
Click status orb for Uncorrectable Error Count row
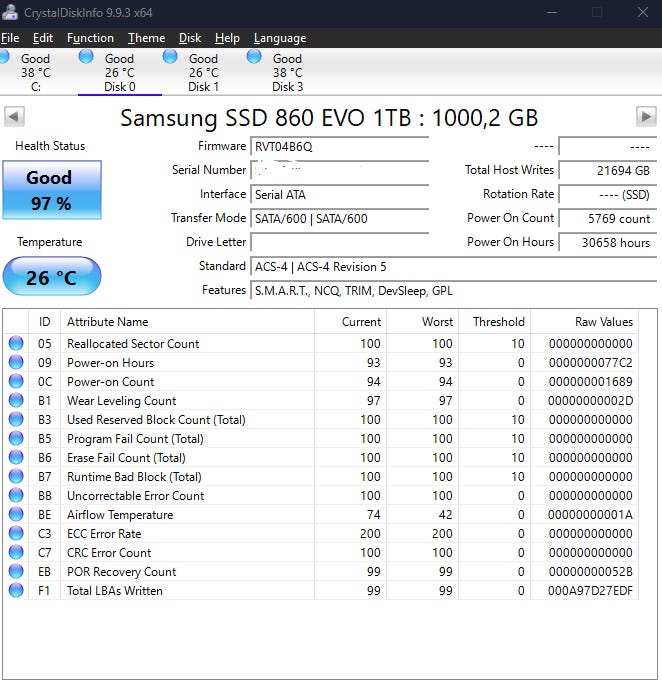pos(16,495)
